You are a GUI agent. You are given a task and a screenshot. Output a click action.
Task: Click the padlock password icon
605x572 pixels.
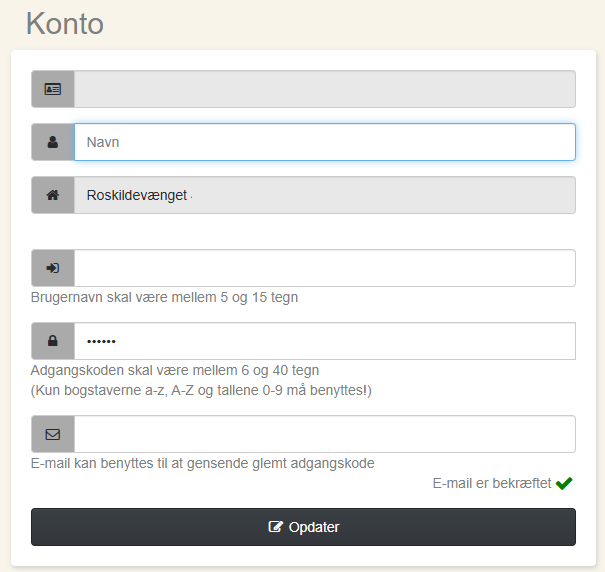pos(53,341)
